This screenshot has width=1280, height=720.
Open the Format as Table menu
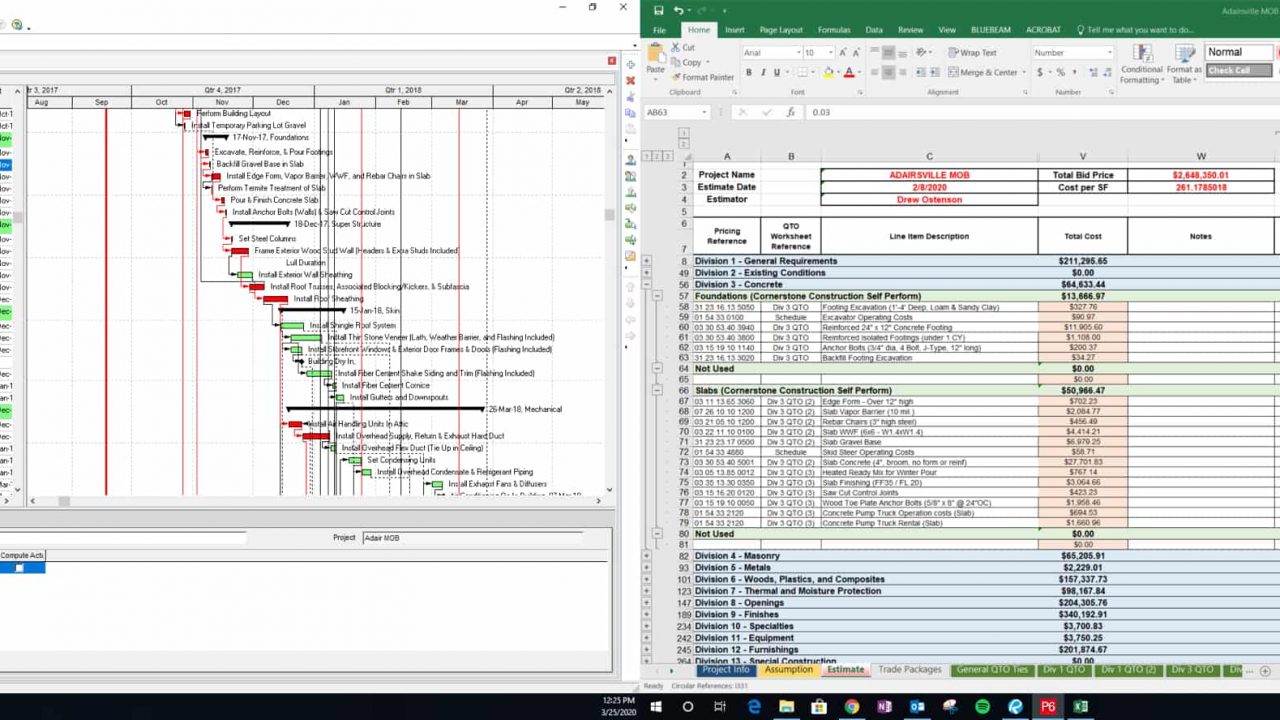click(x=1183, y=64)
